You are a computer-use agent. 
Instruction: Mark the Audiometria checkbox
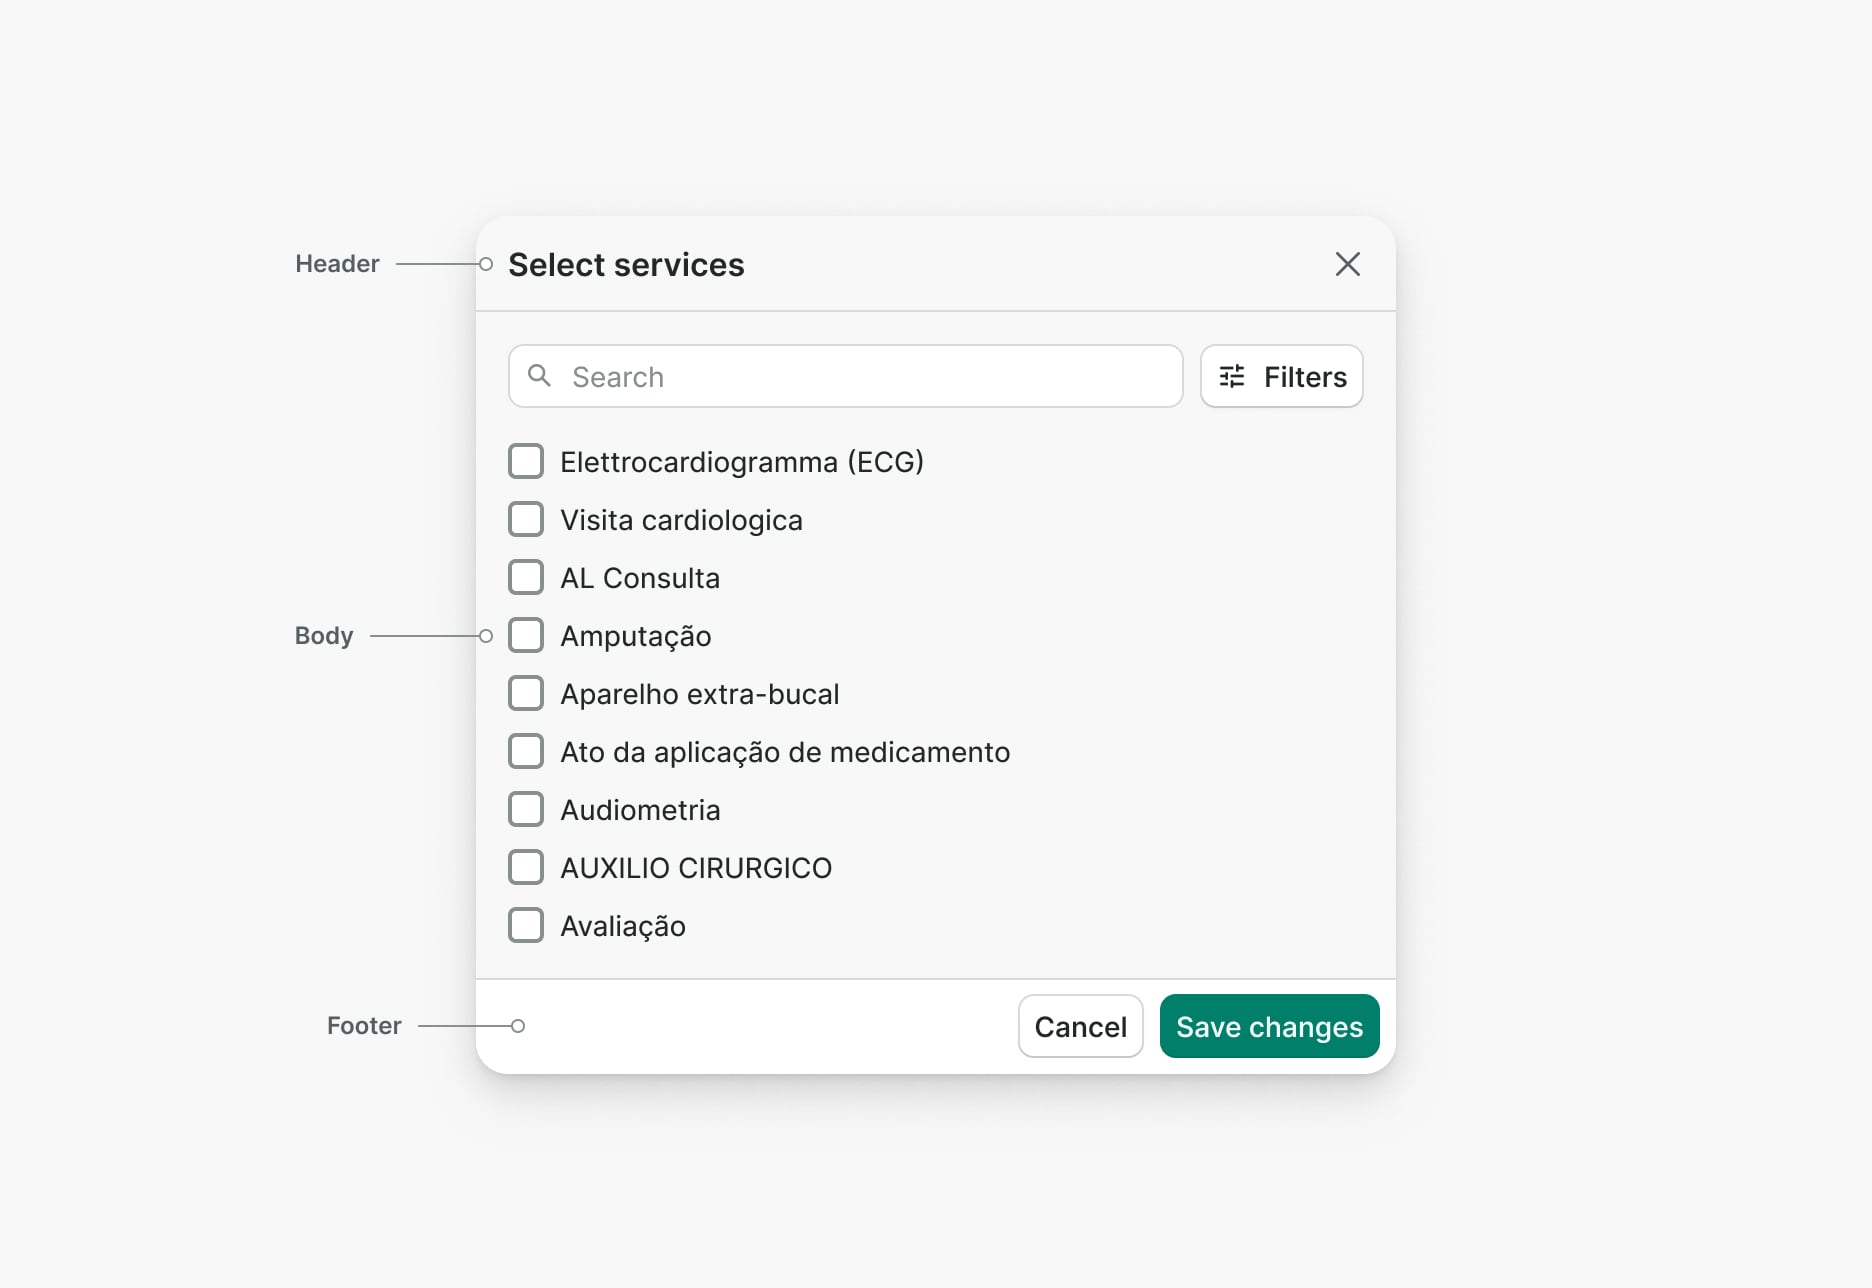point(526,810)
